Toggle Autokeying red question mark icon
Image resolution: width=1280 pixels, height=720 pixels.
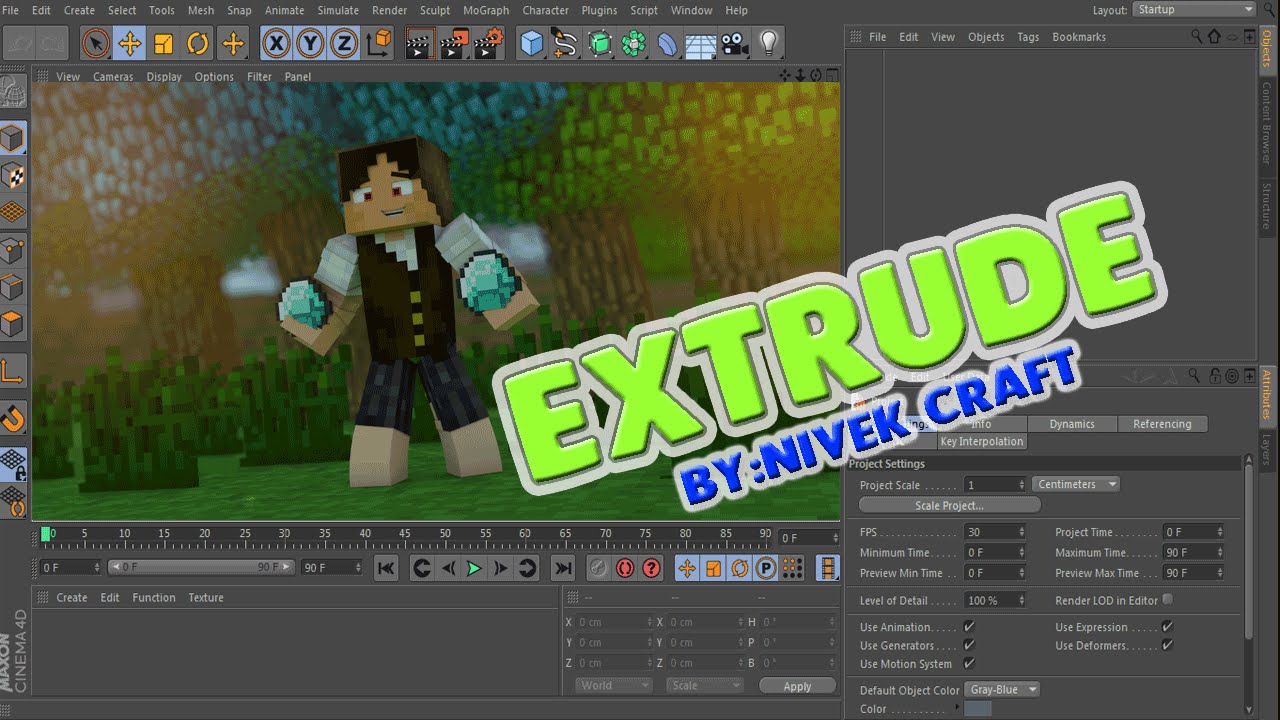pyautogui.click(x=652, y=568)
